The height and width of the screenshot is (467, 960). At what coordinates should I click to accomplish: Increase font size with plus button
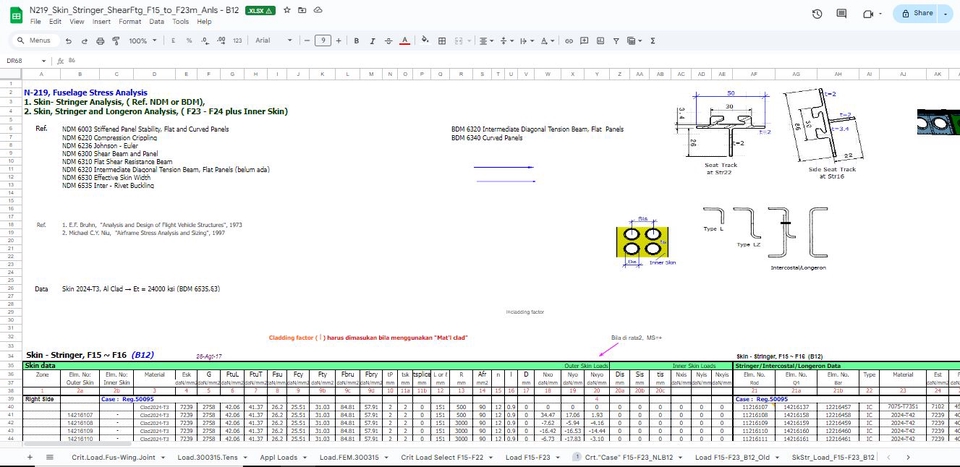pos(339,41)
